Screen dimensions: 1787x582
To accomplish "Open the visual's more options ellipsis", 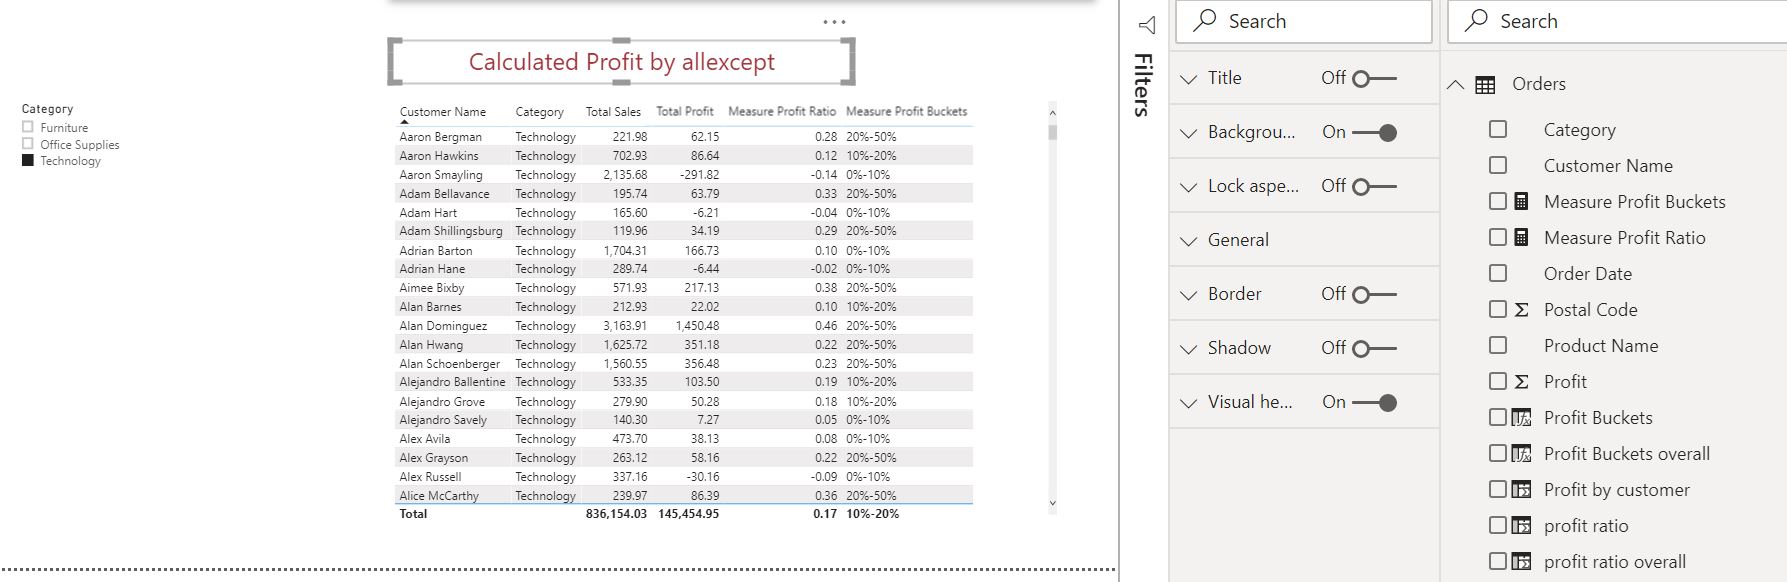I will point(834,21).
